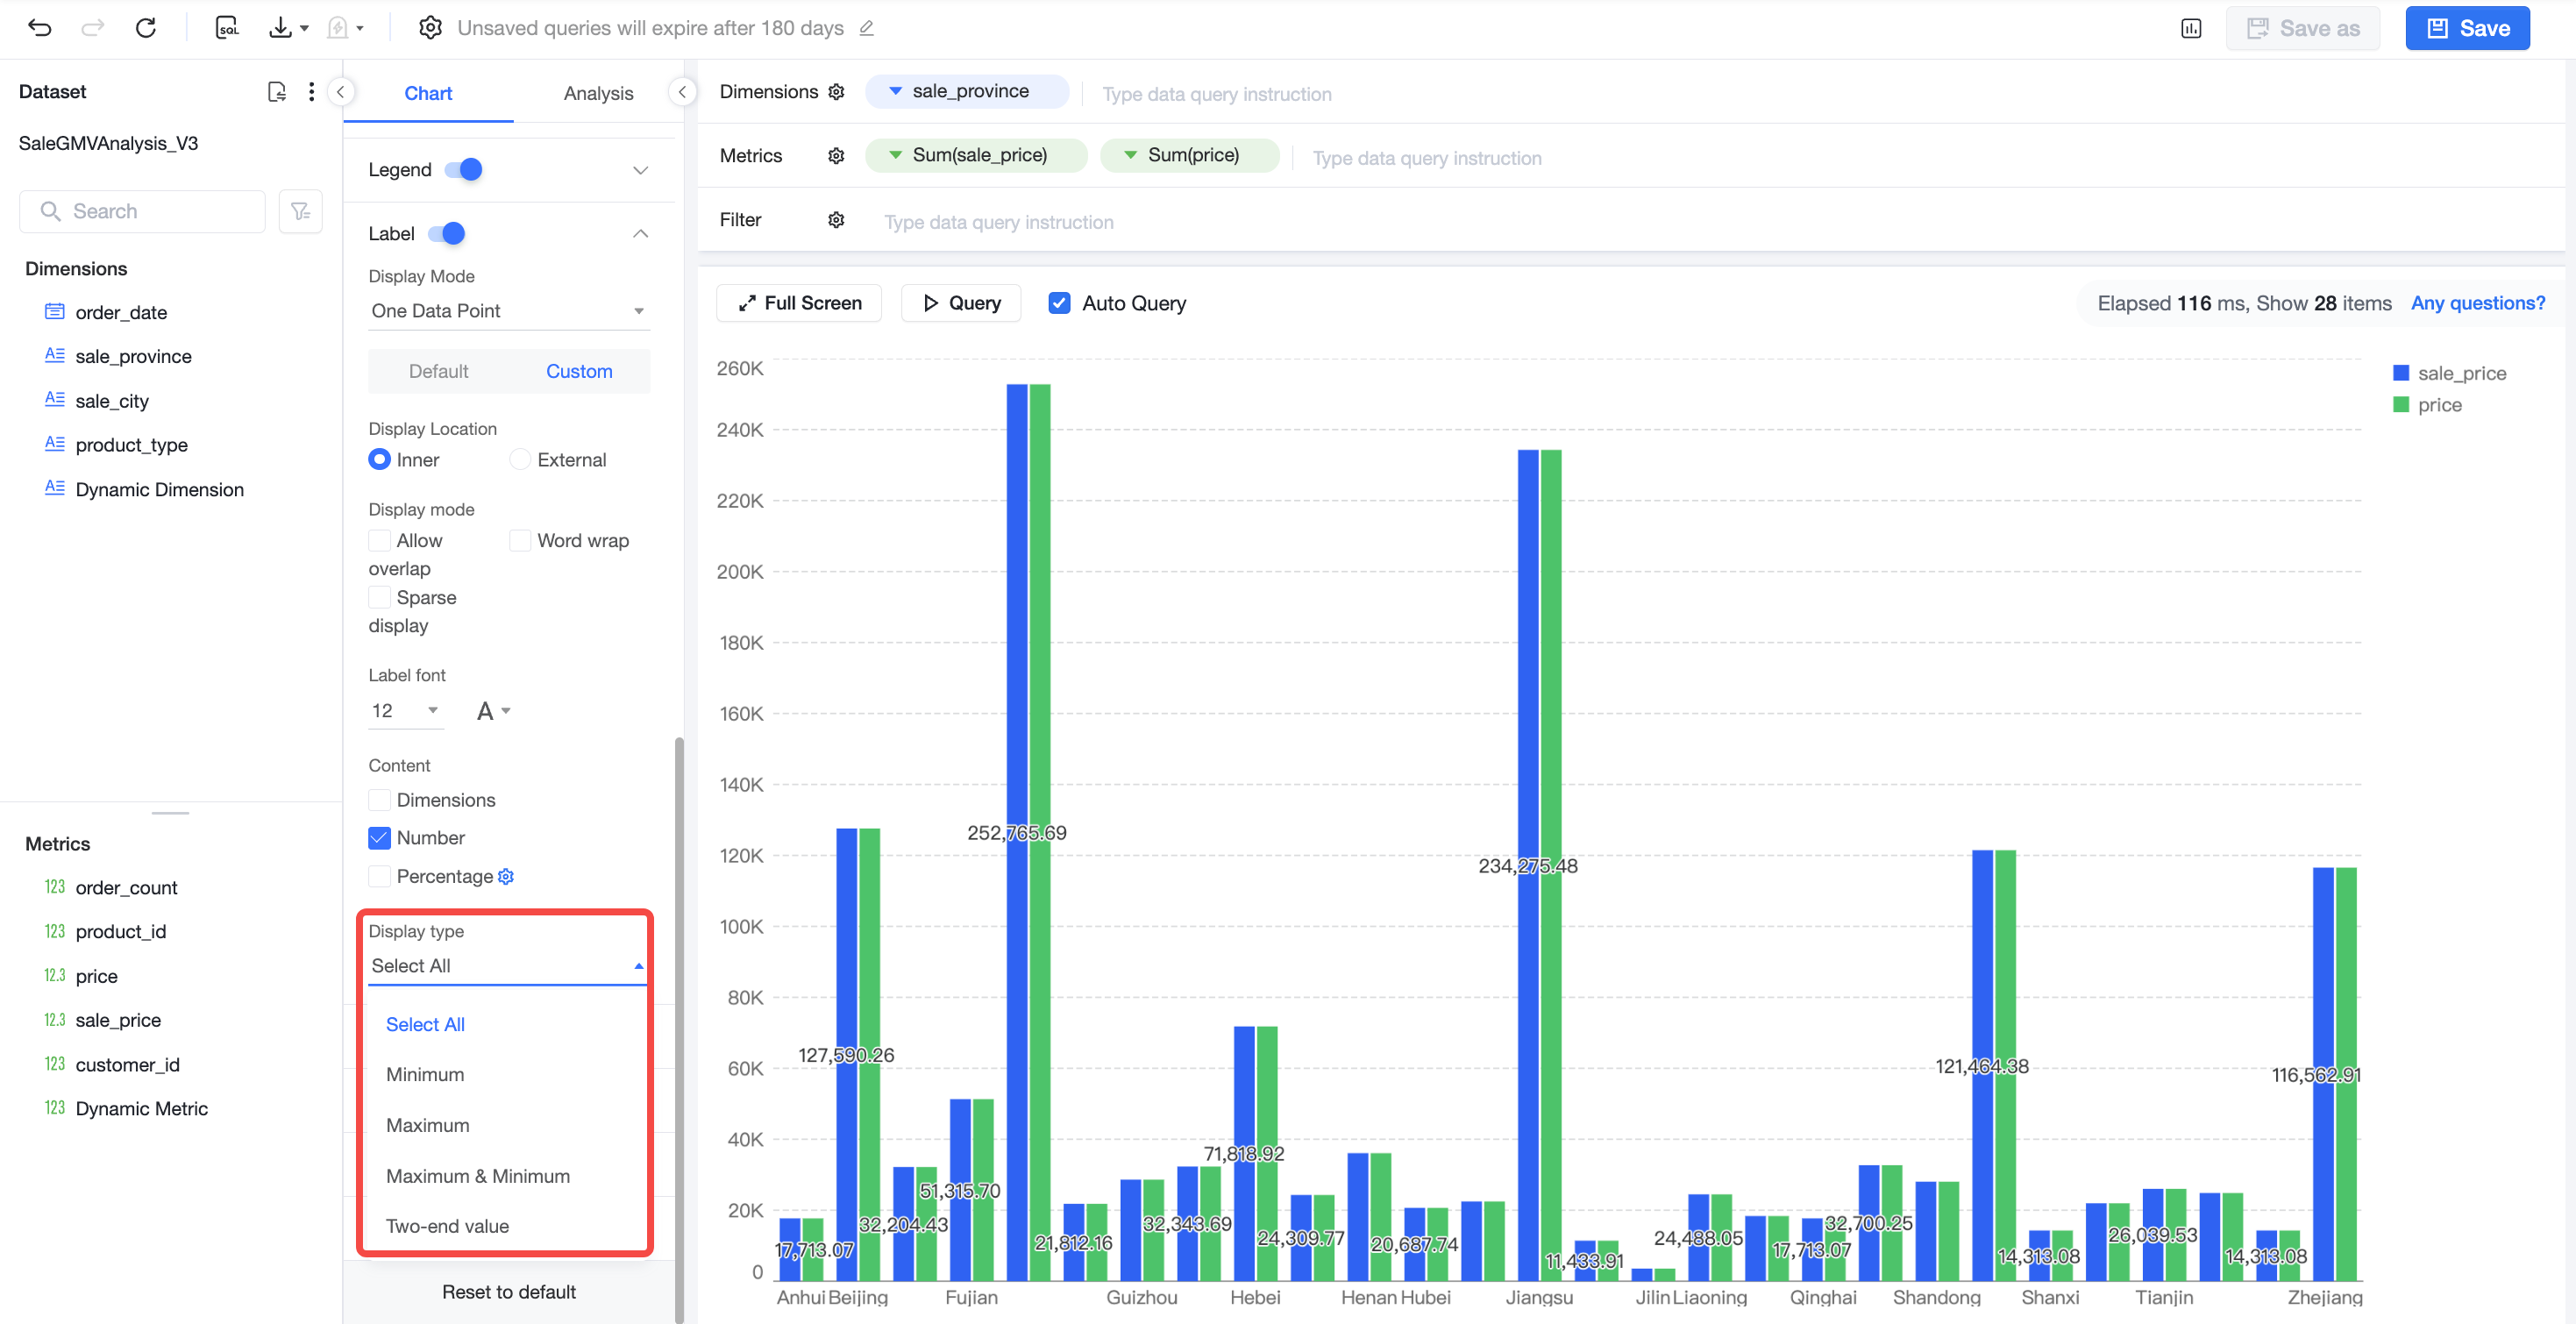Open Filter settings gear icon
The height and width of the screenshot is (1324, 2576).
coord(836,220)
